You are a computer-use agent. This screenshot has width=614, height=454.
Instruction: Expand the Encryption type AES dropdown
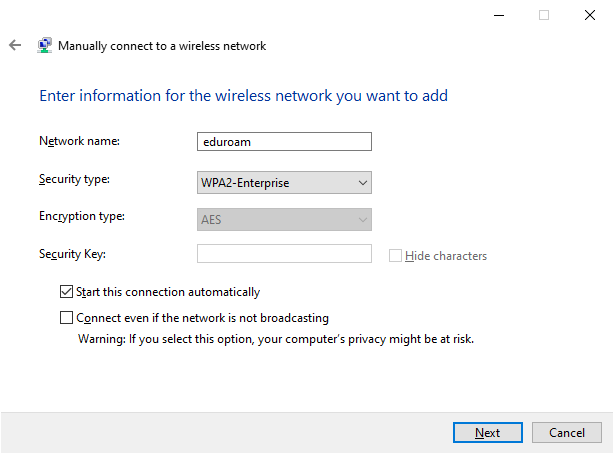284,219
